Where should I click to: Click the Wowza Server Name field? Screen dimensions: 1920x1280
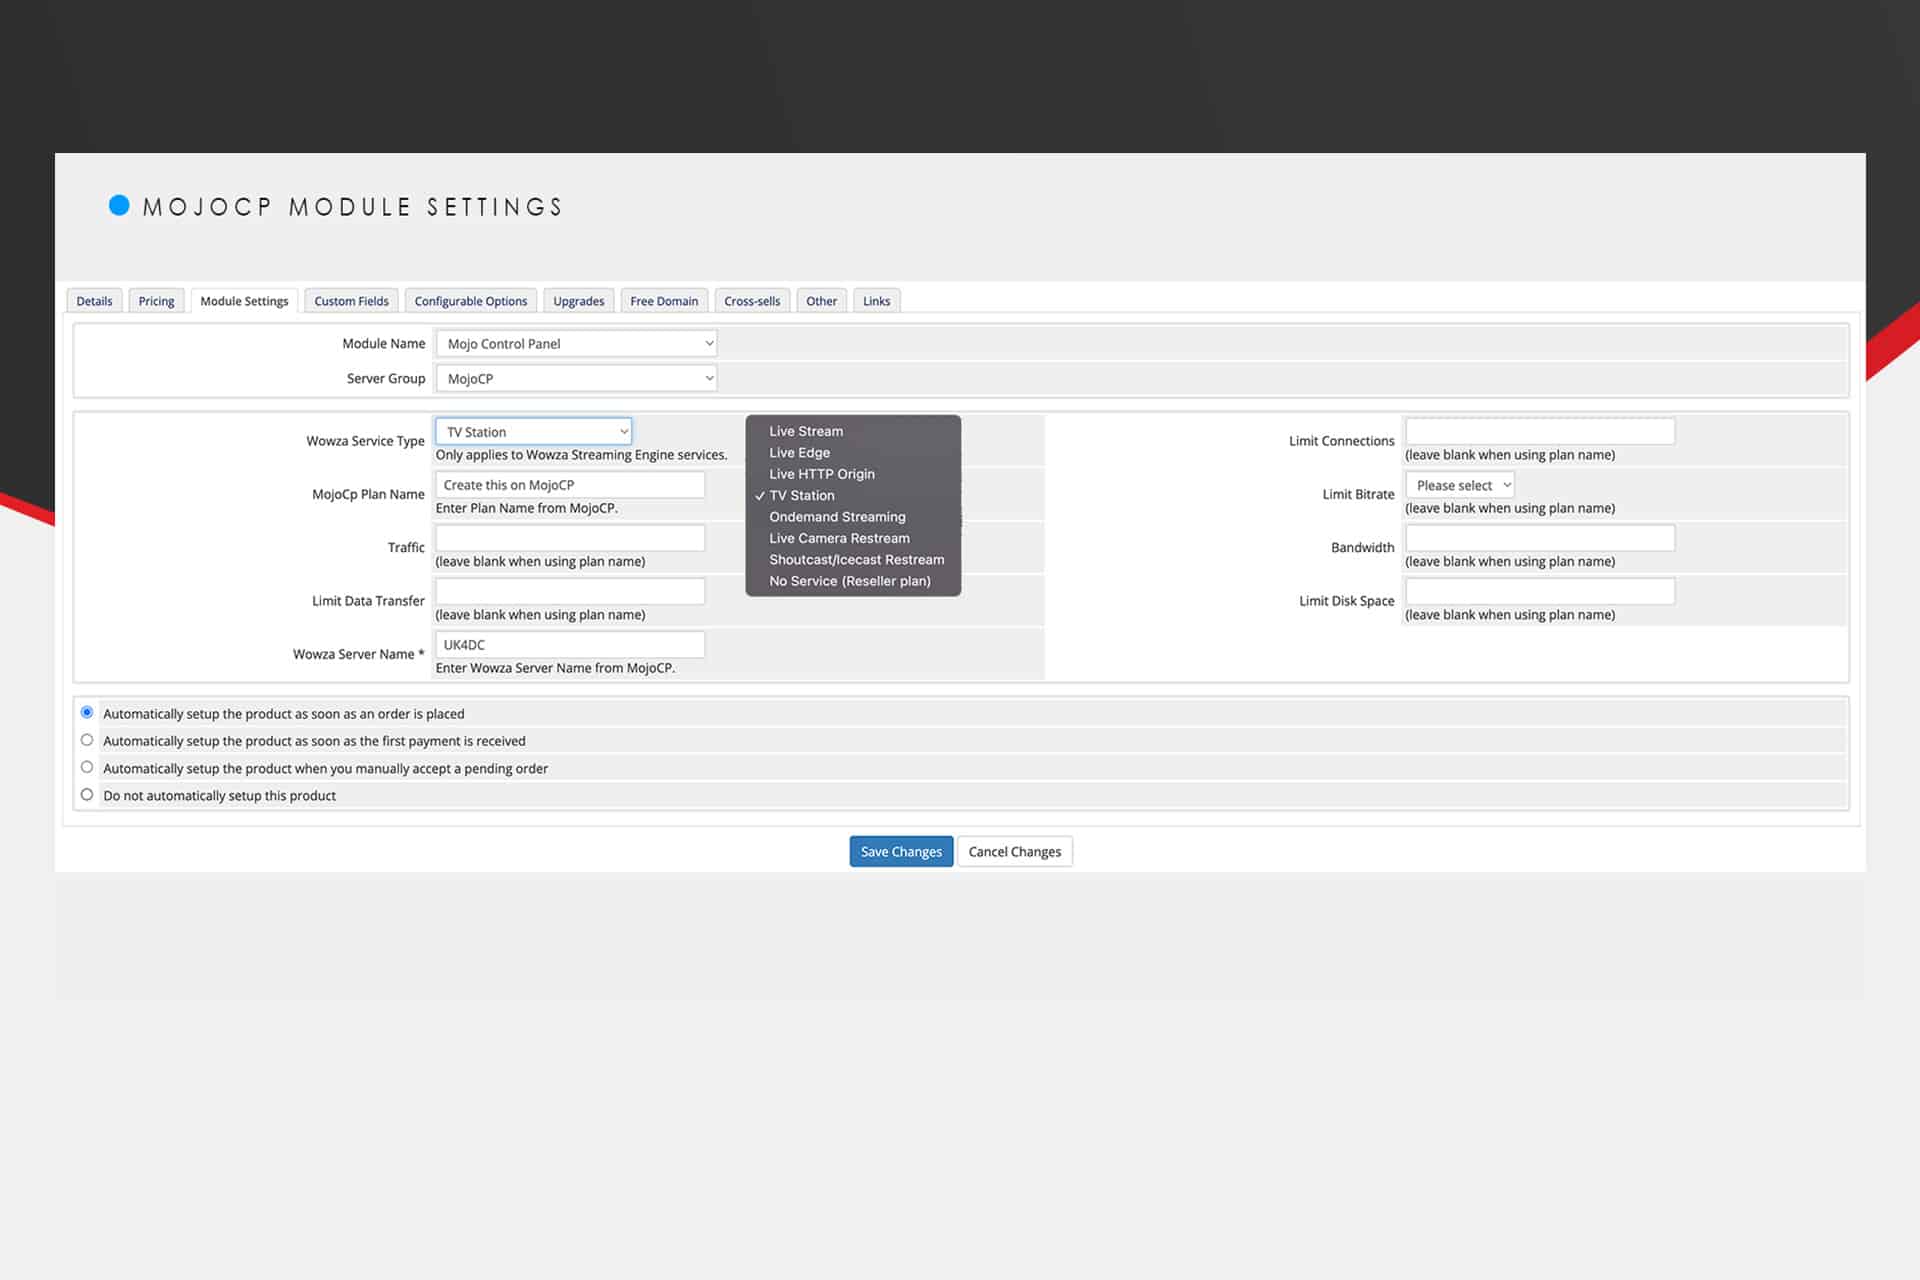pyautogui.click(x=570, y=645)
